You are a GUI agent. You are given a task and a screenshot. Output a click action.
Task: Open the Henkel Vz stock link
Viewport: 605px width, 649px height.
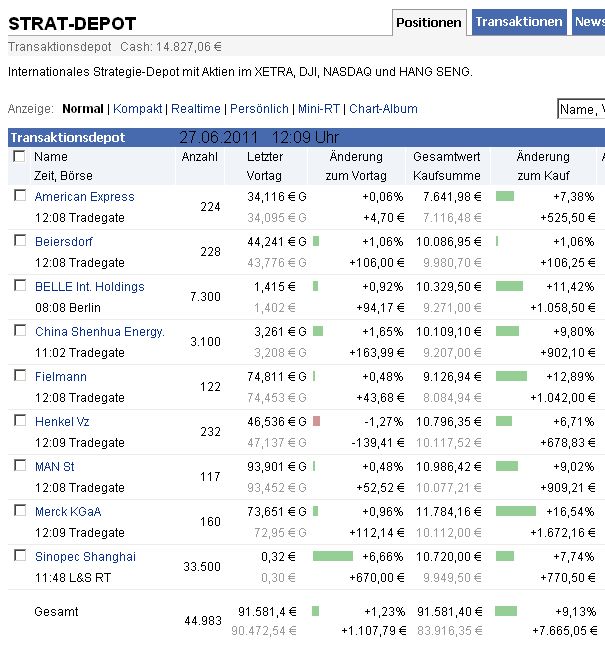coord(62,422)
